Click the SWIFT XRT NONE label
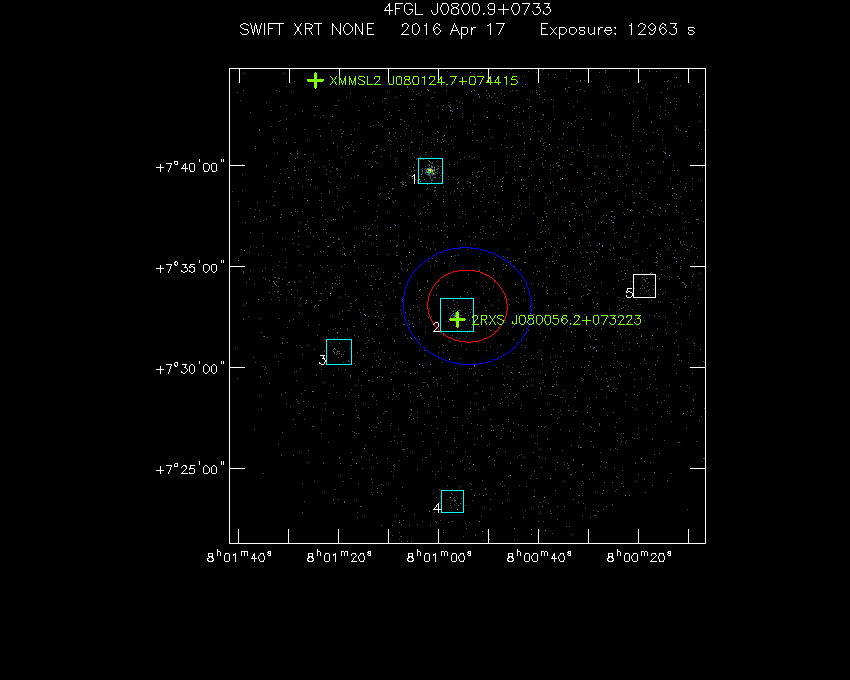The width and height of the screenshot is (850, 680). point(307,29)
